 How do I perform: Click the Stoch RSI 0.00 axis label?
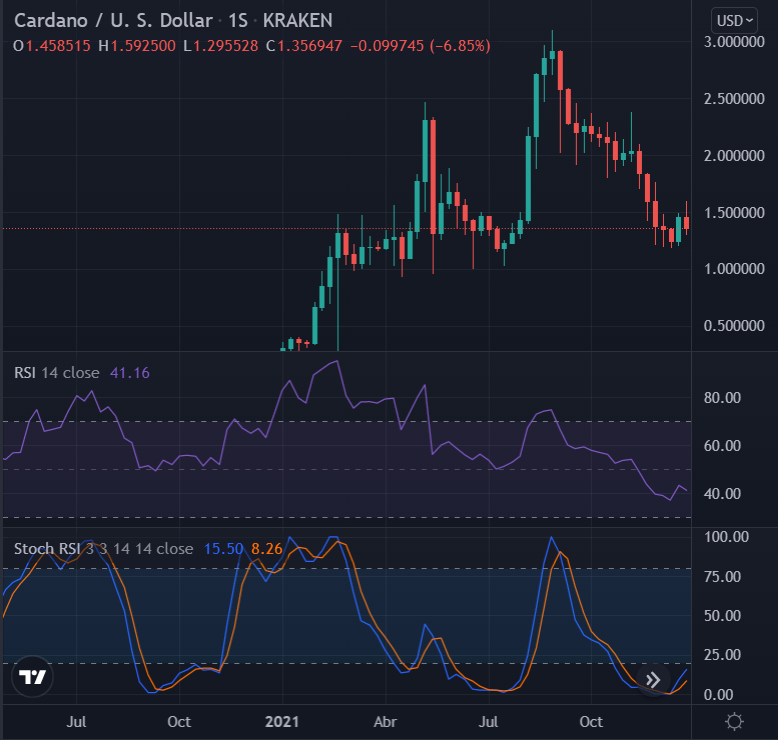point(718,694)
